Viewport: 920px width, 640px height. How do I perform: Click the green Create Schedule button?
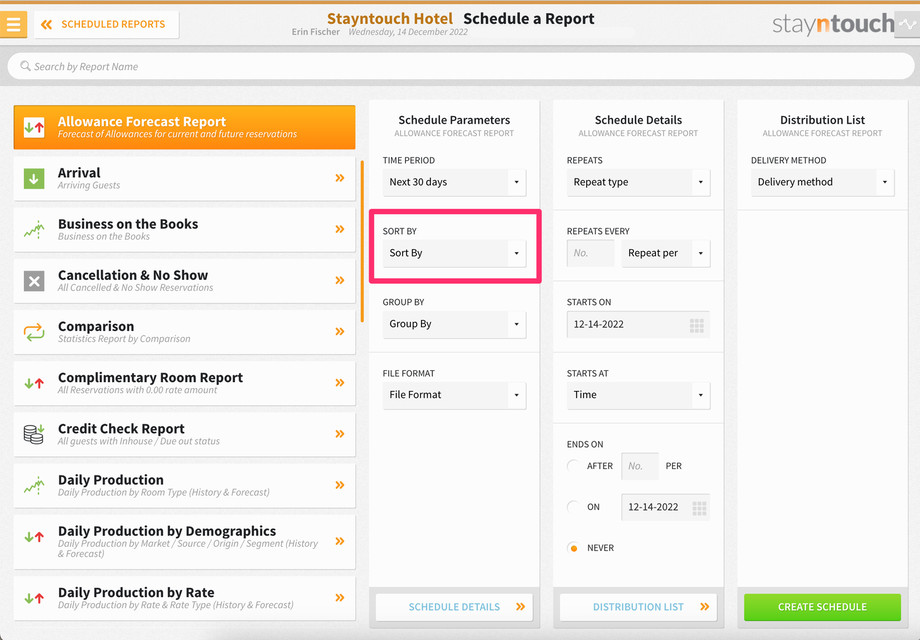click(823, 607)
